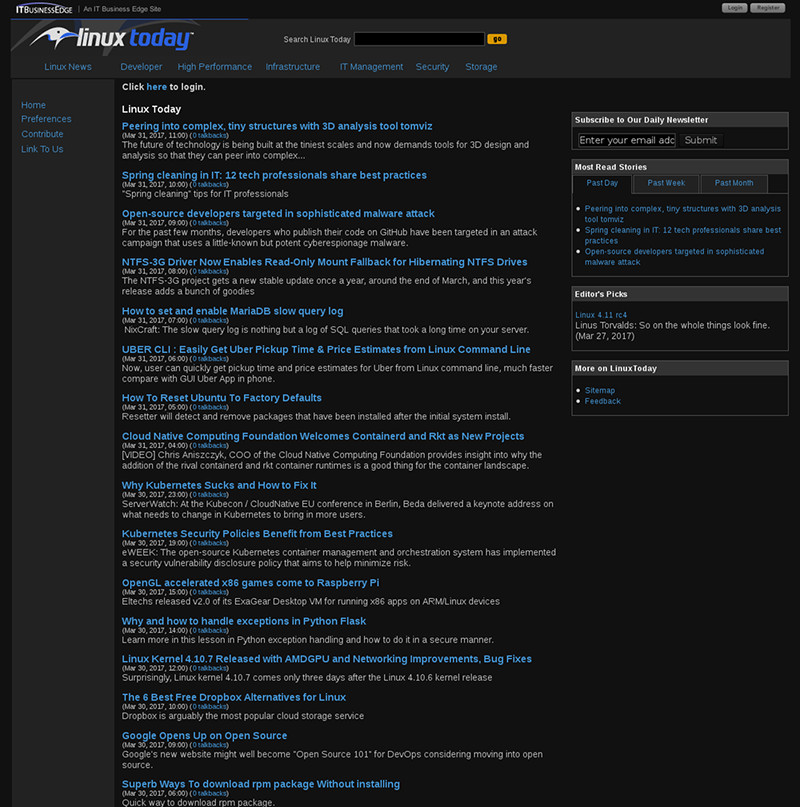The width and height of the screenshot is (800, 807).
Task: Open Linux Kernel 4.10.7 Released article
Action: (x=327, y=659)
